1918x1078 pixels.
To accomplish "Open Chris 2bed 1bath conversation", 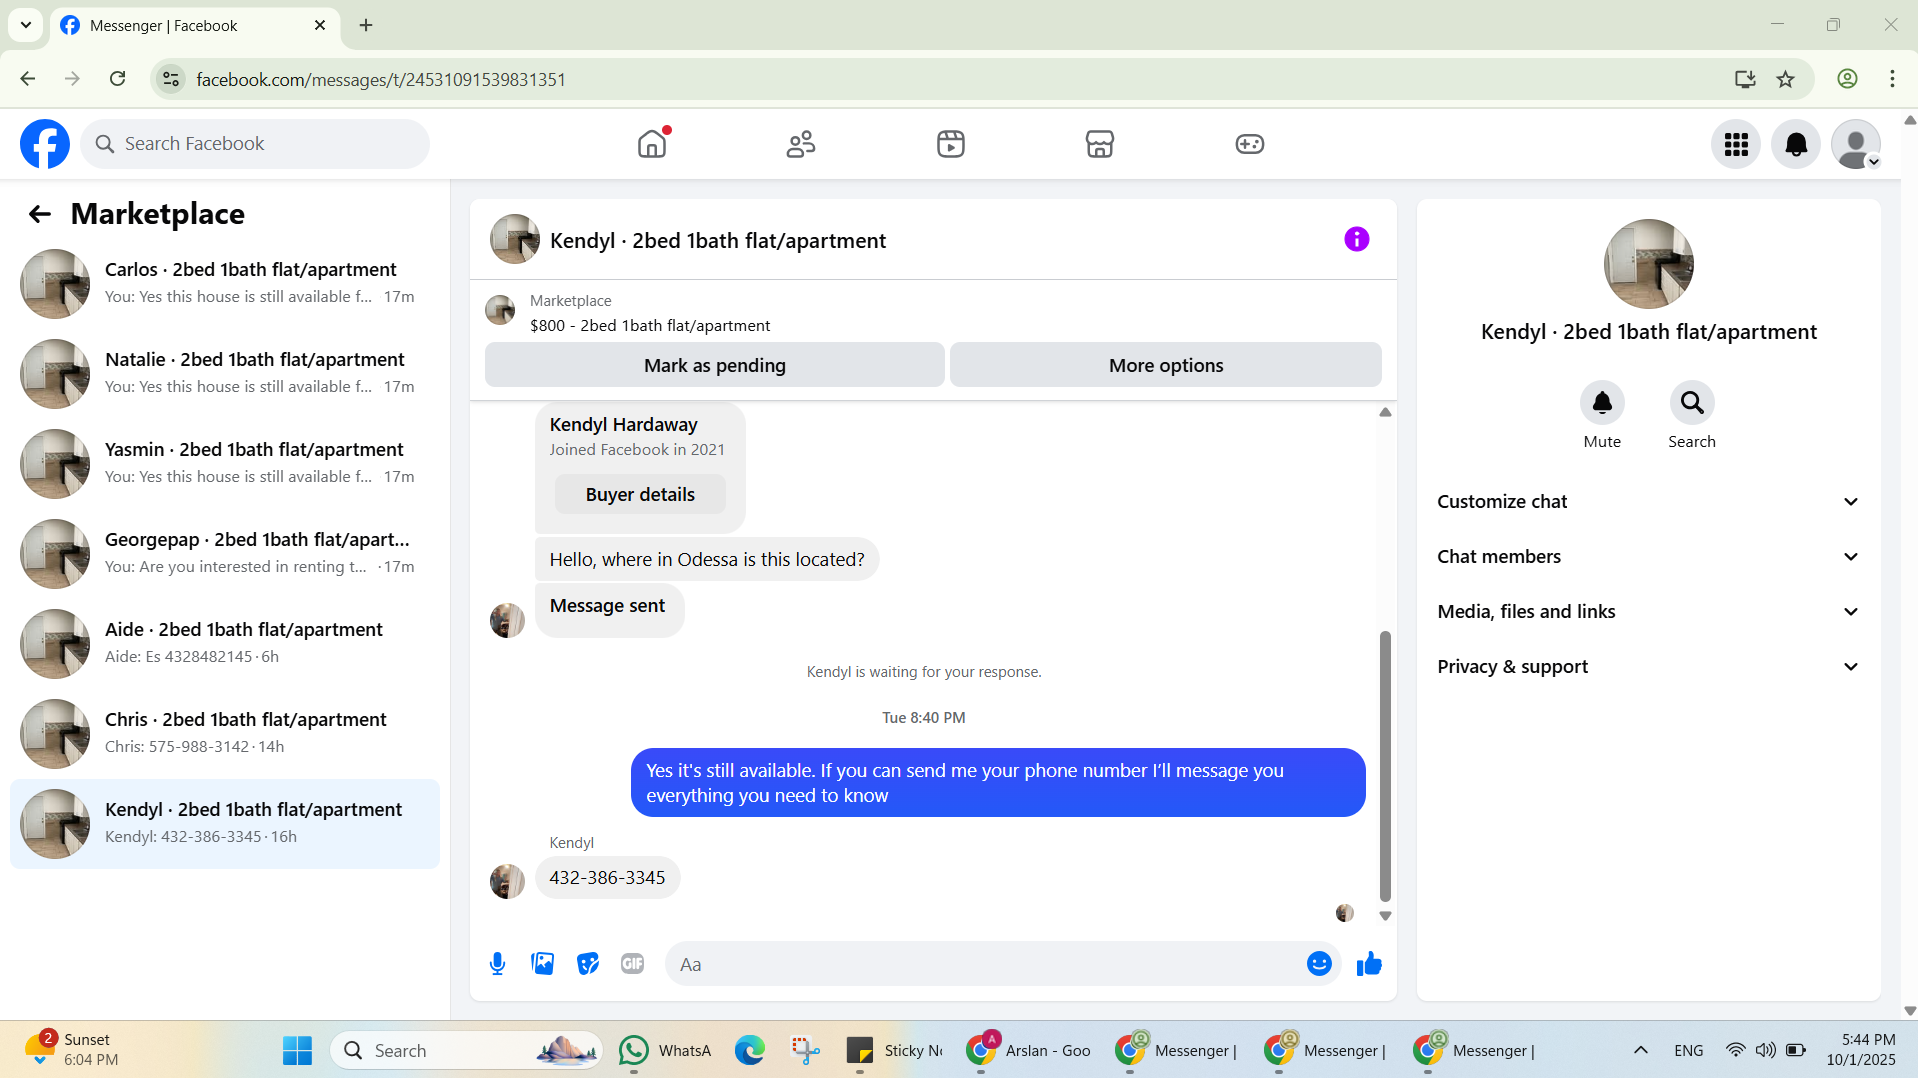I will pos(225,734).
